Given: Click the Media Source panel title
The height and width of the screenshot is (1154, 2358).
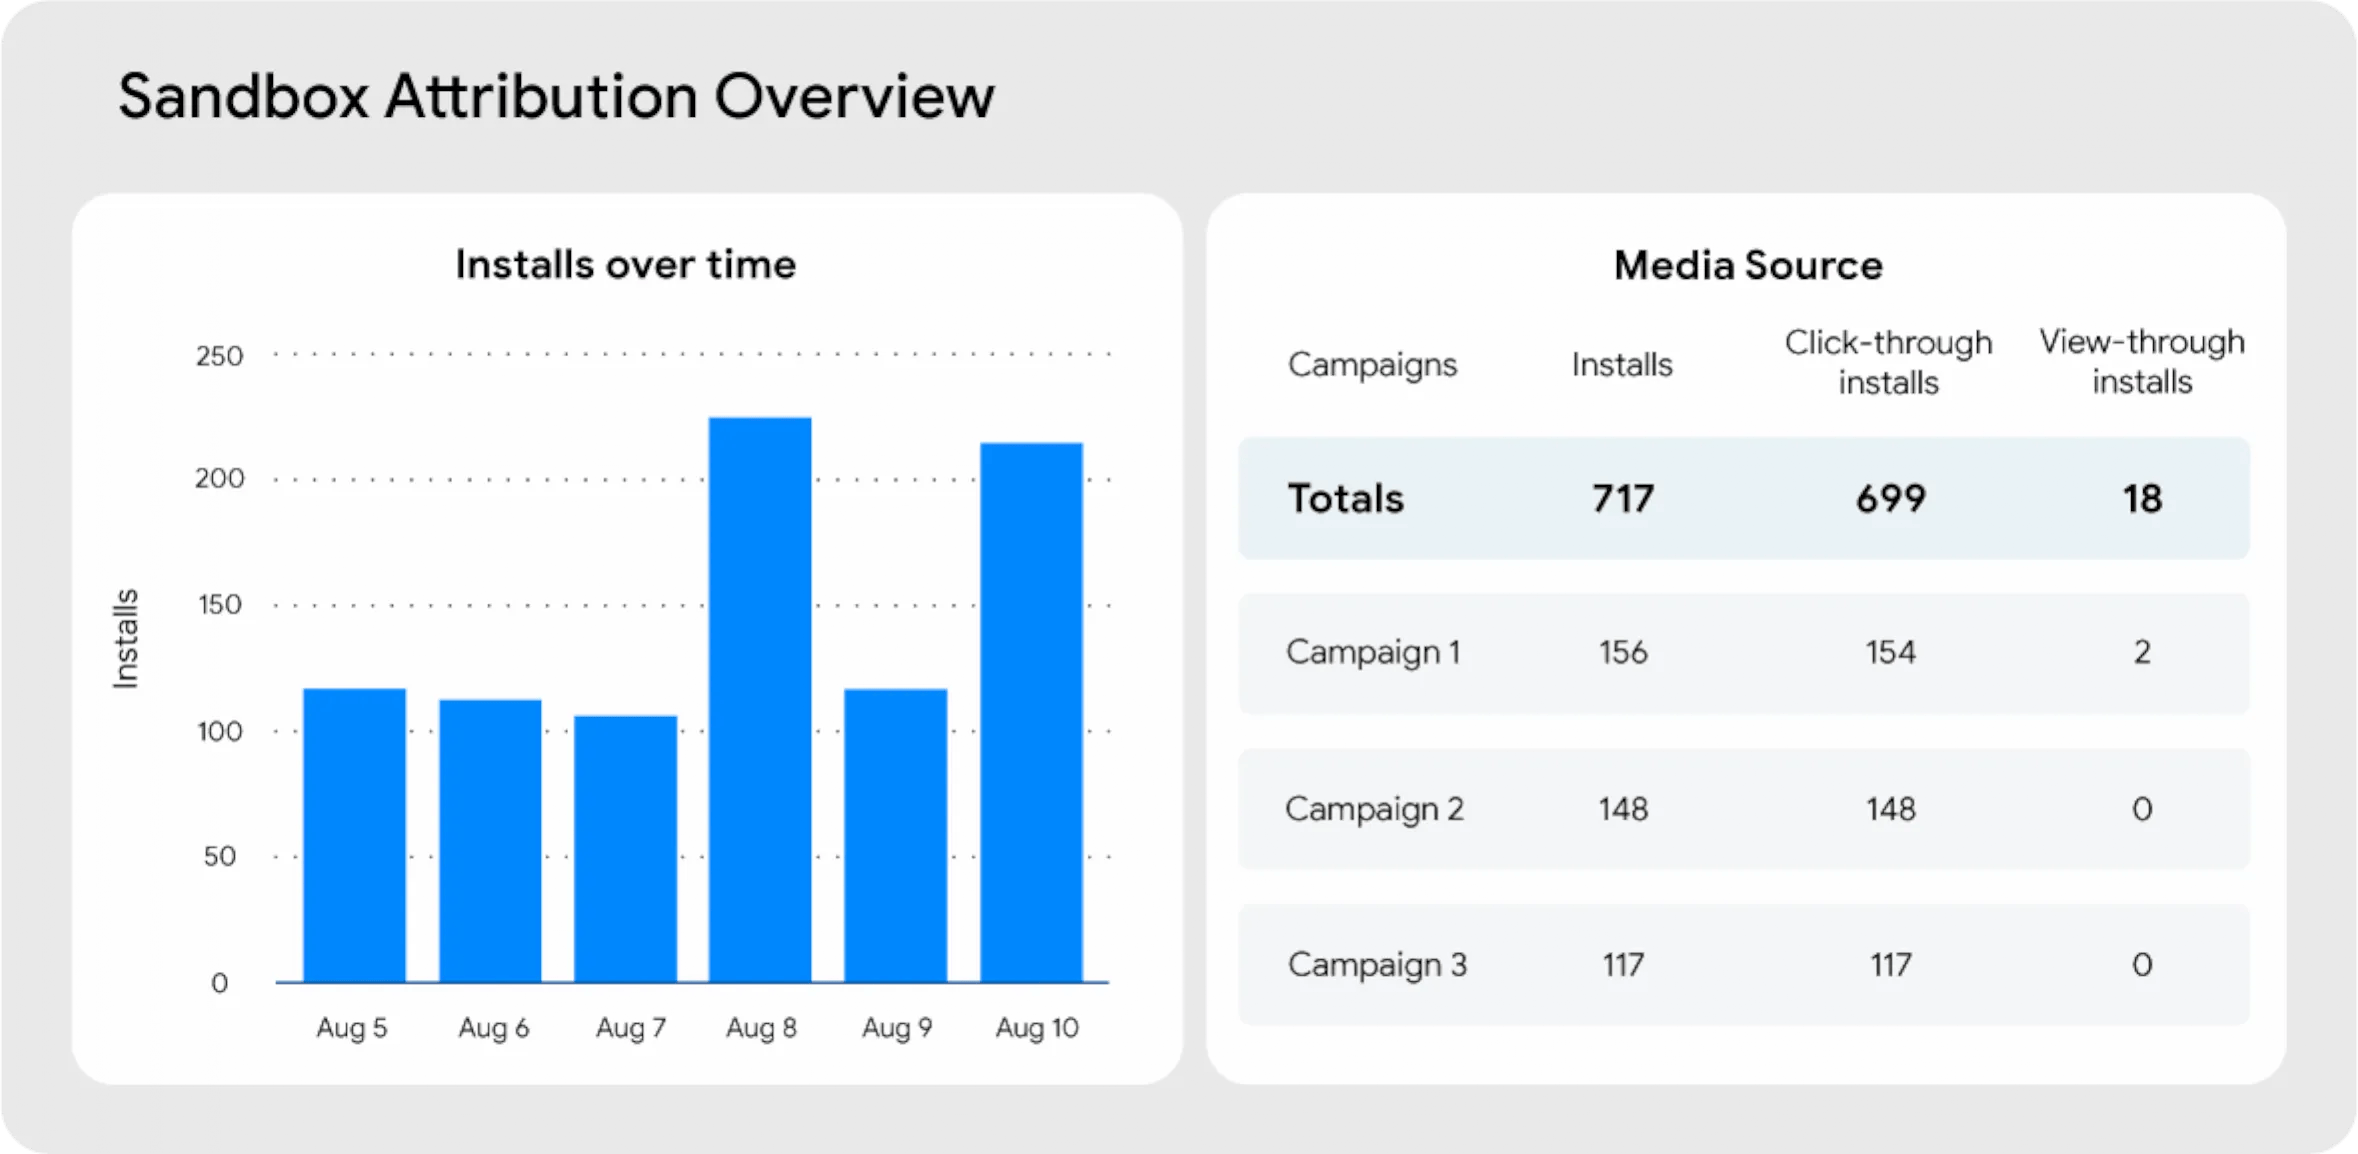Looking at the screenshot, I should (1747, 265).
